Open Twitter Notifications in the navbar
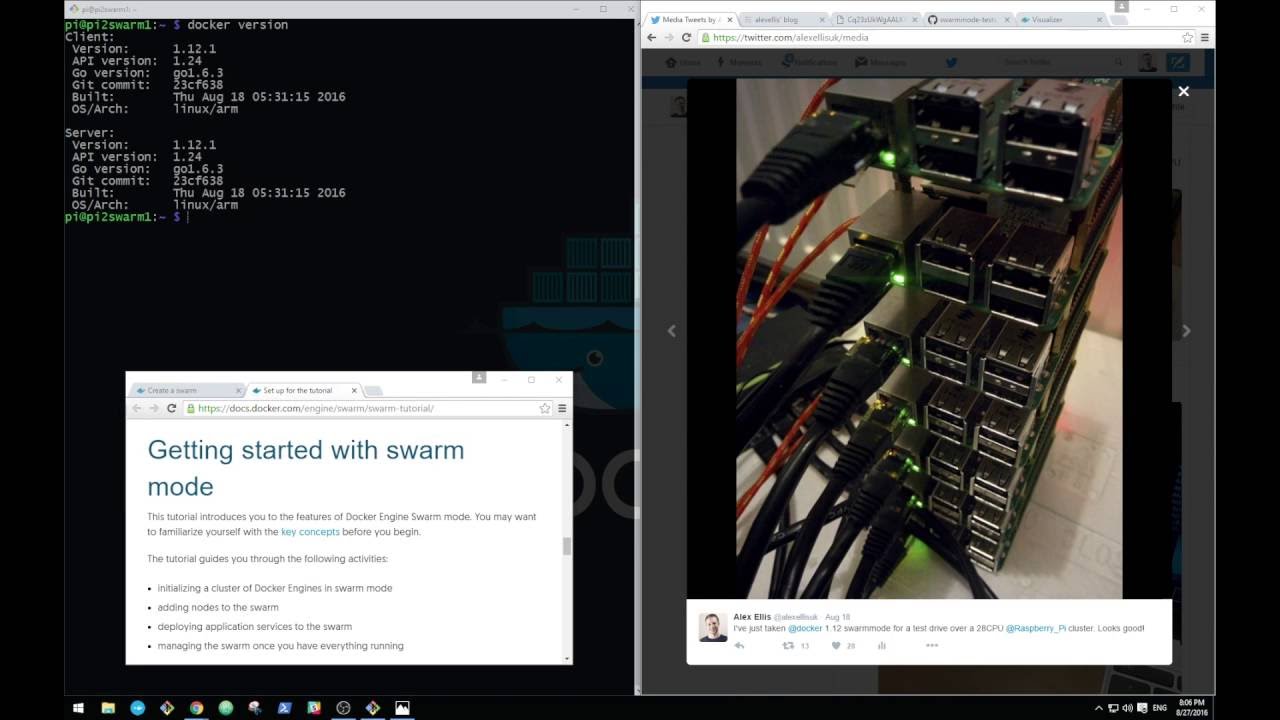 (807, 62)
